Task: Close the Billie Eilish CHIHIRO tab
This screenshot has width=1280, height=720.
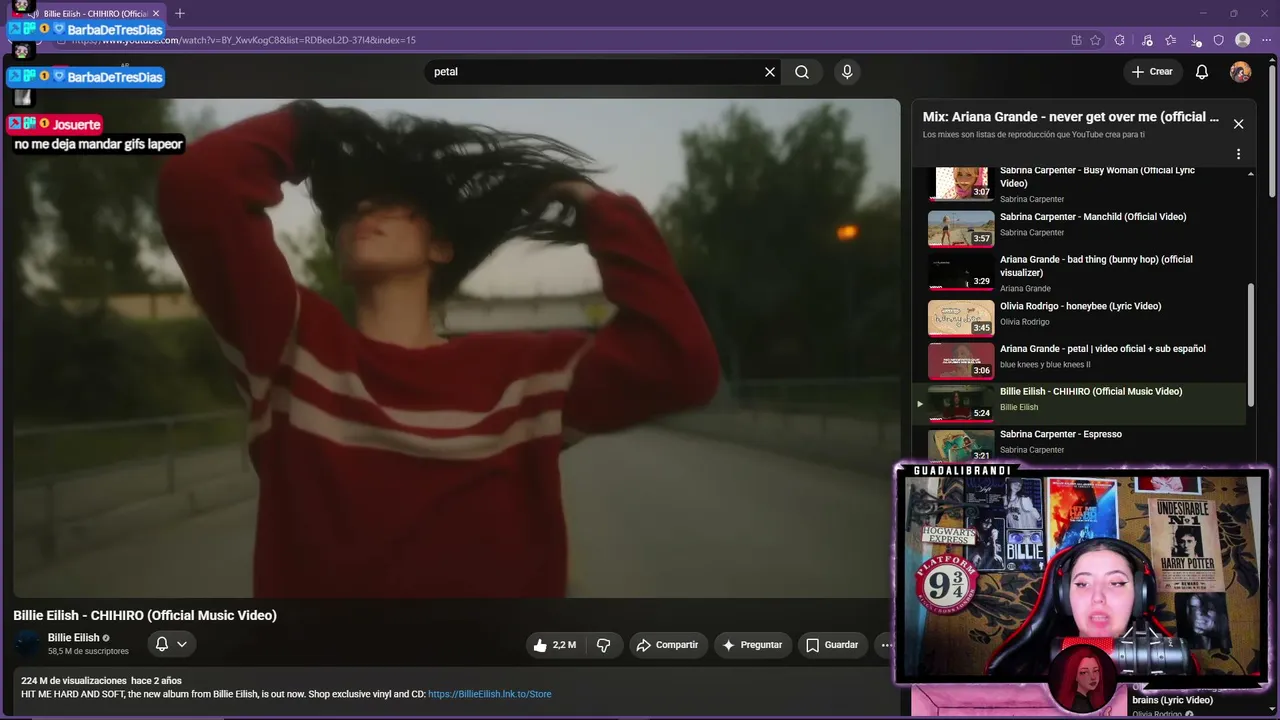Action: 156,13
